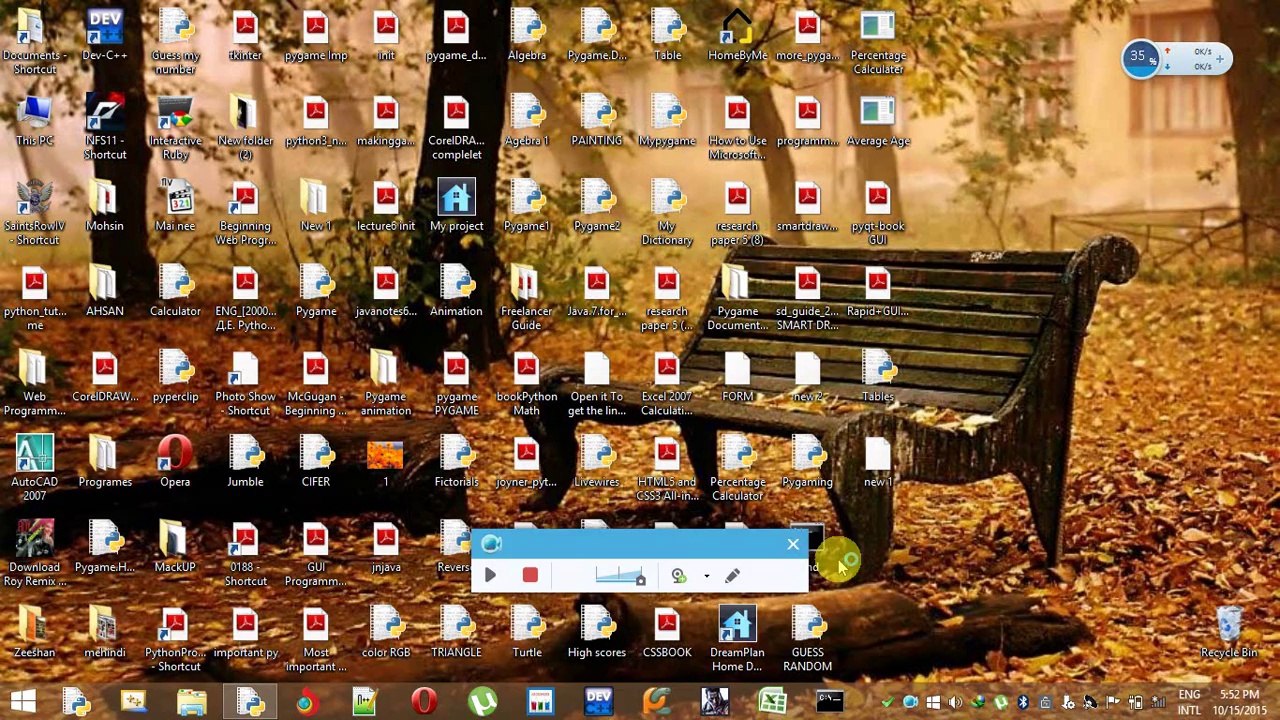Toggle the webcam overlay in recorder toolbar
The image size is (1280, 720).
click(679, 575)
